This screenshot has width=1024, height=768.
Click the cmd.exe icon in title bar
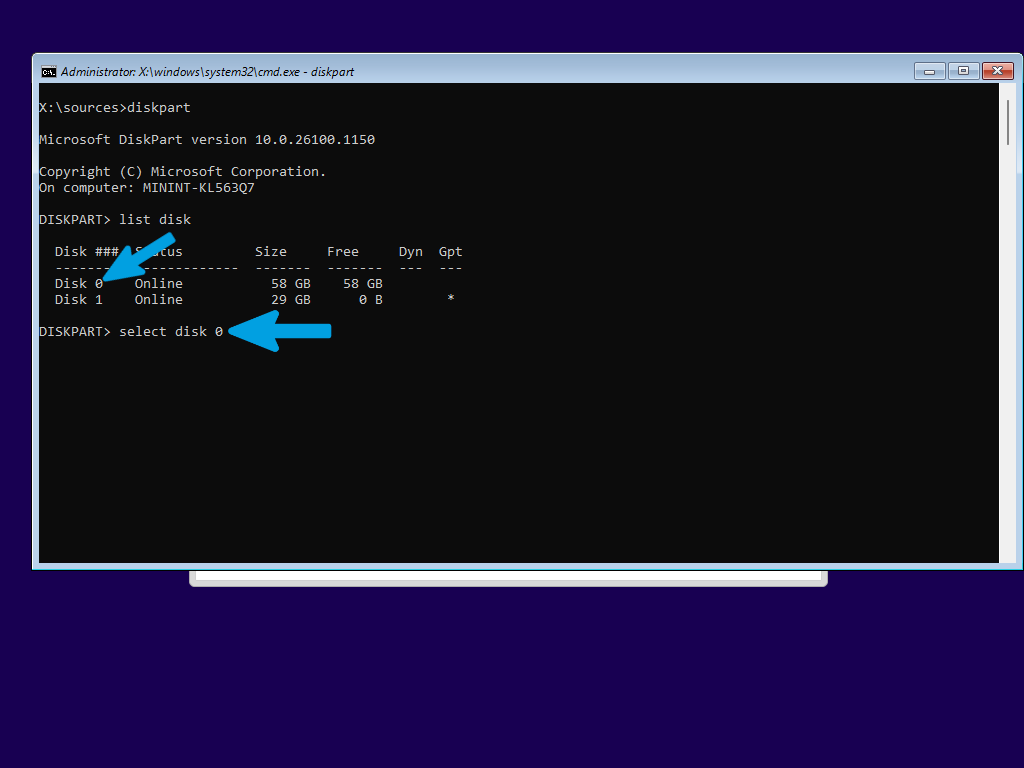click(48, 72)
